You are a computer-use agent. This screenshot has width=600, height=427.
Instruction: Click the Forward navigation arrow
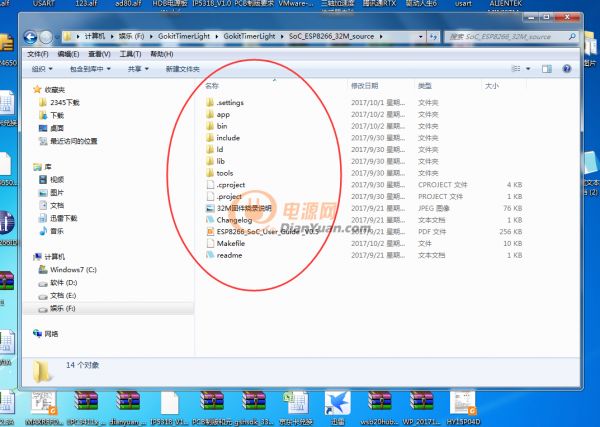pyautogui.click(x=46, y=37)
